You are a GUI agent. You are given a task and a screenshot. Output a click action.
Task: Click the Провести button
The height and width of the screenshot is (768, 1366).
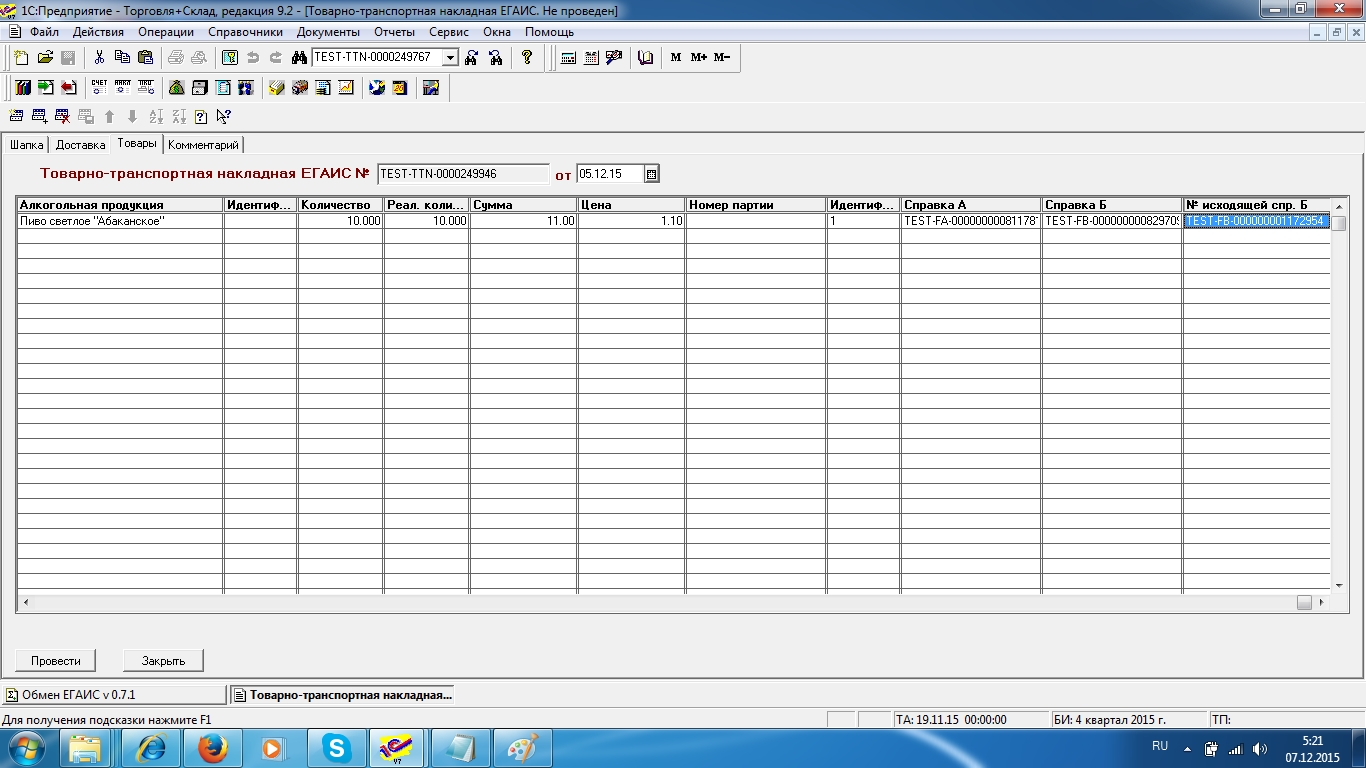point(55,660)
